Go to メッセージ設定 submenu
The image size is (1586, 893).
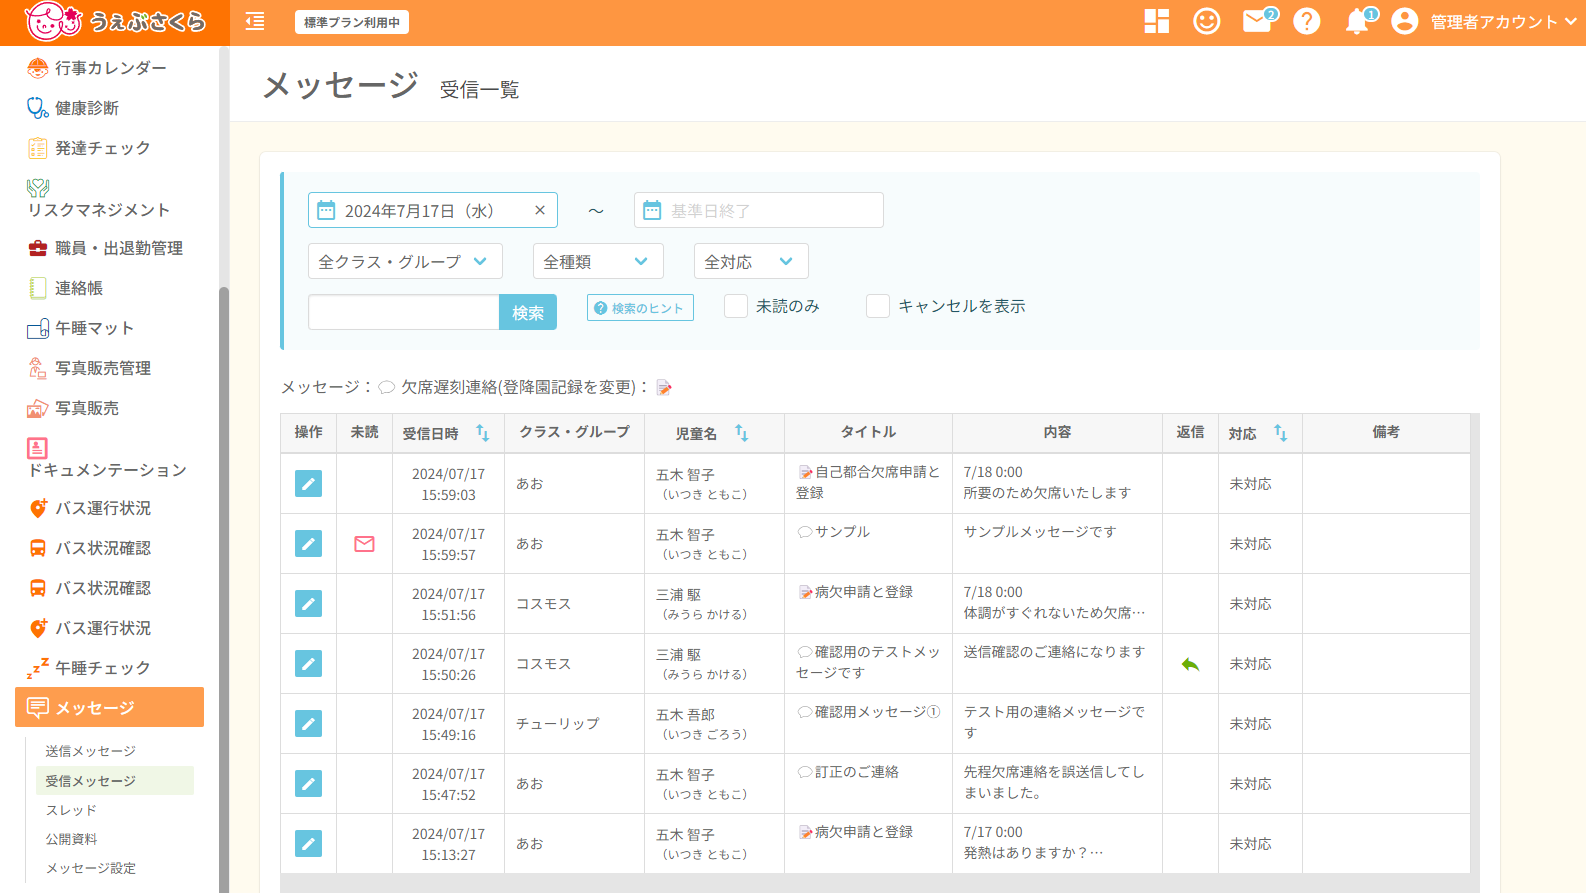[x=90, y=868]
